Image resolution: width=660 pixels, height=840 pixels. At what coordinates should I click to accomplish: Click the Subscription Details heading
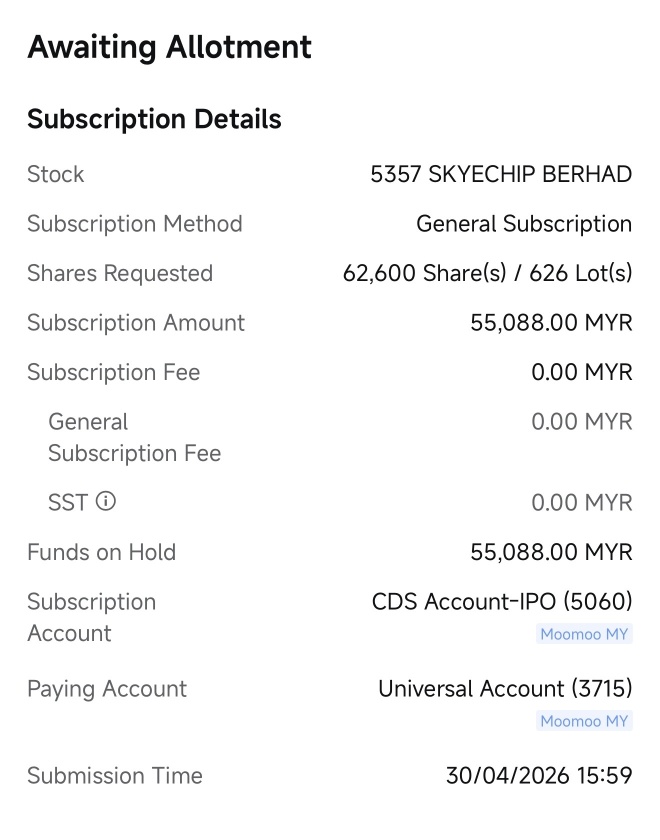pos(154,119)
